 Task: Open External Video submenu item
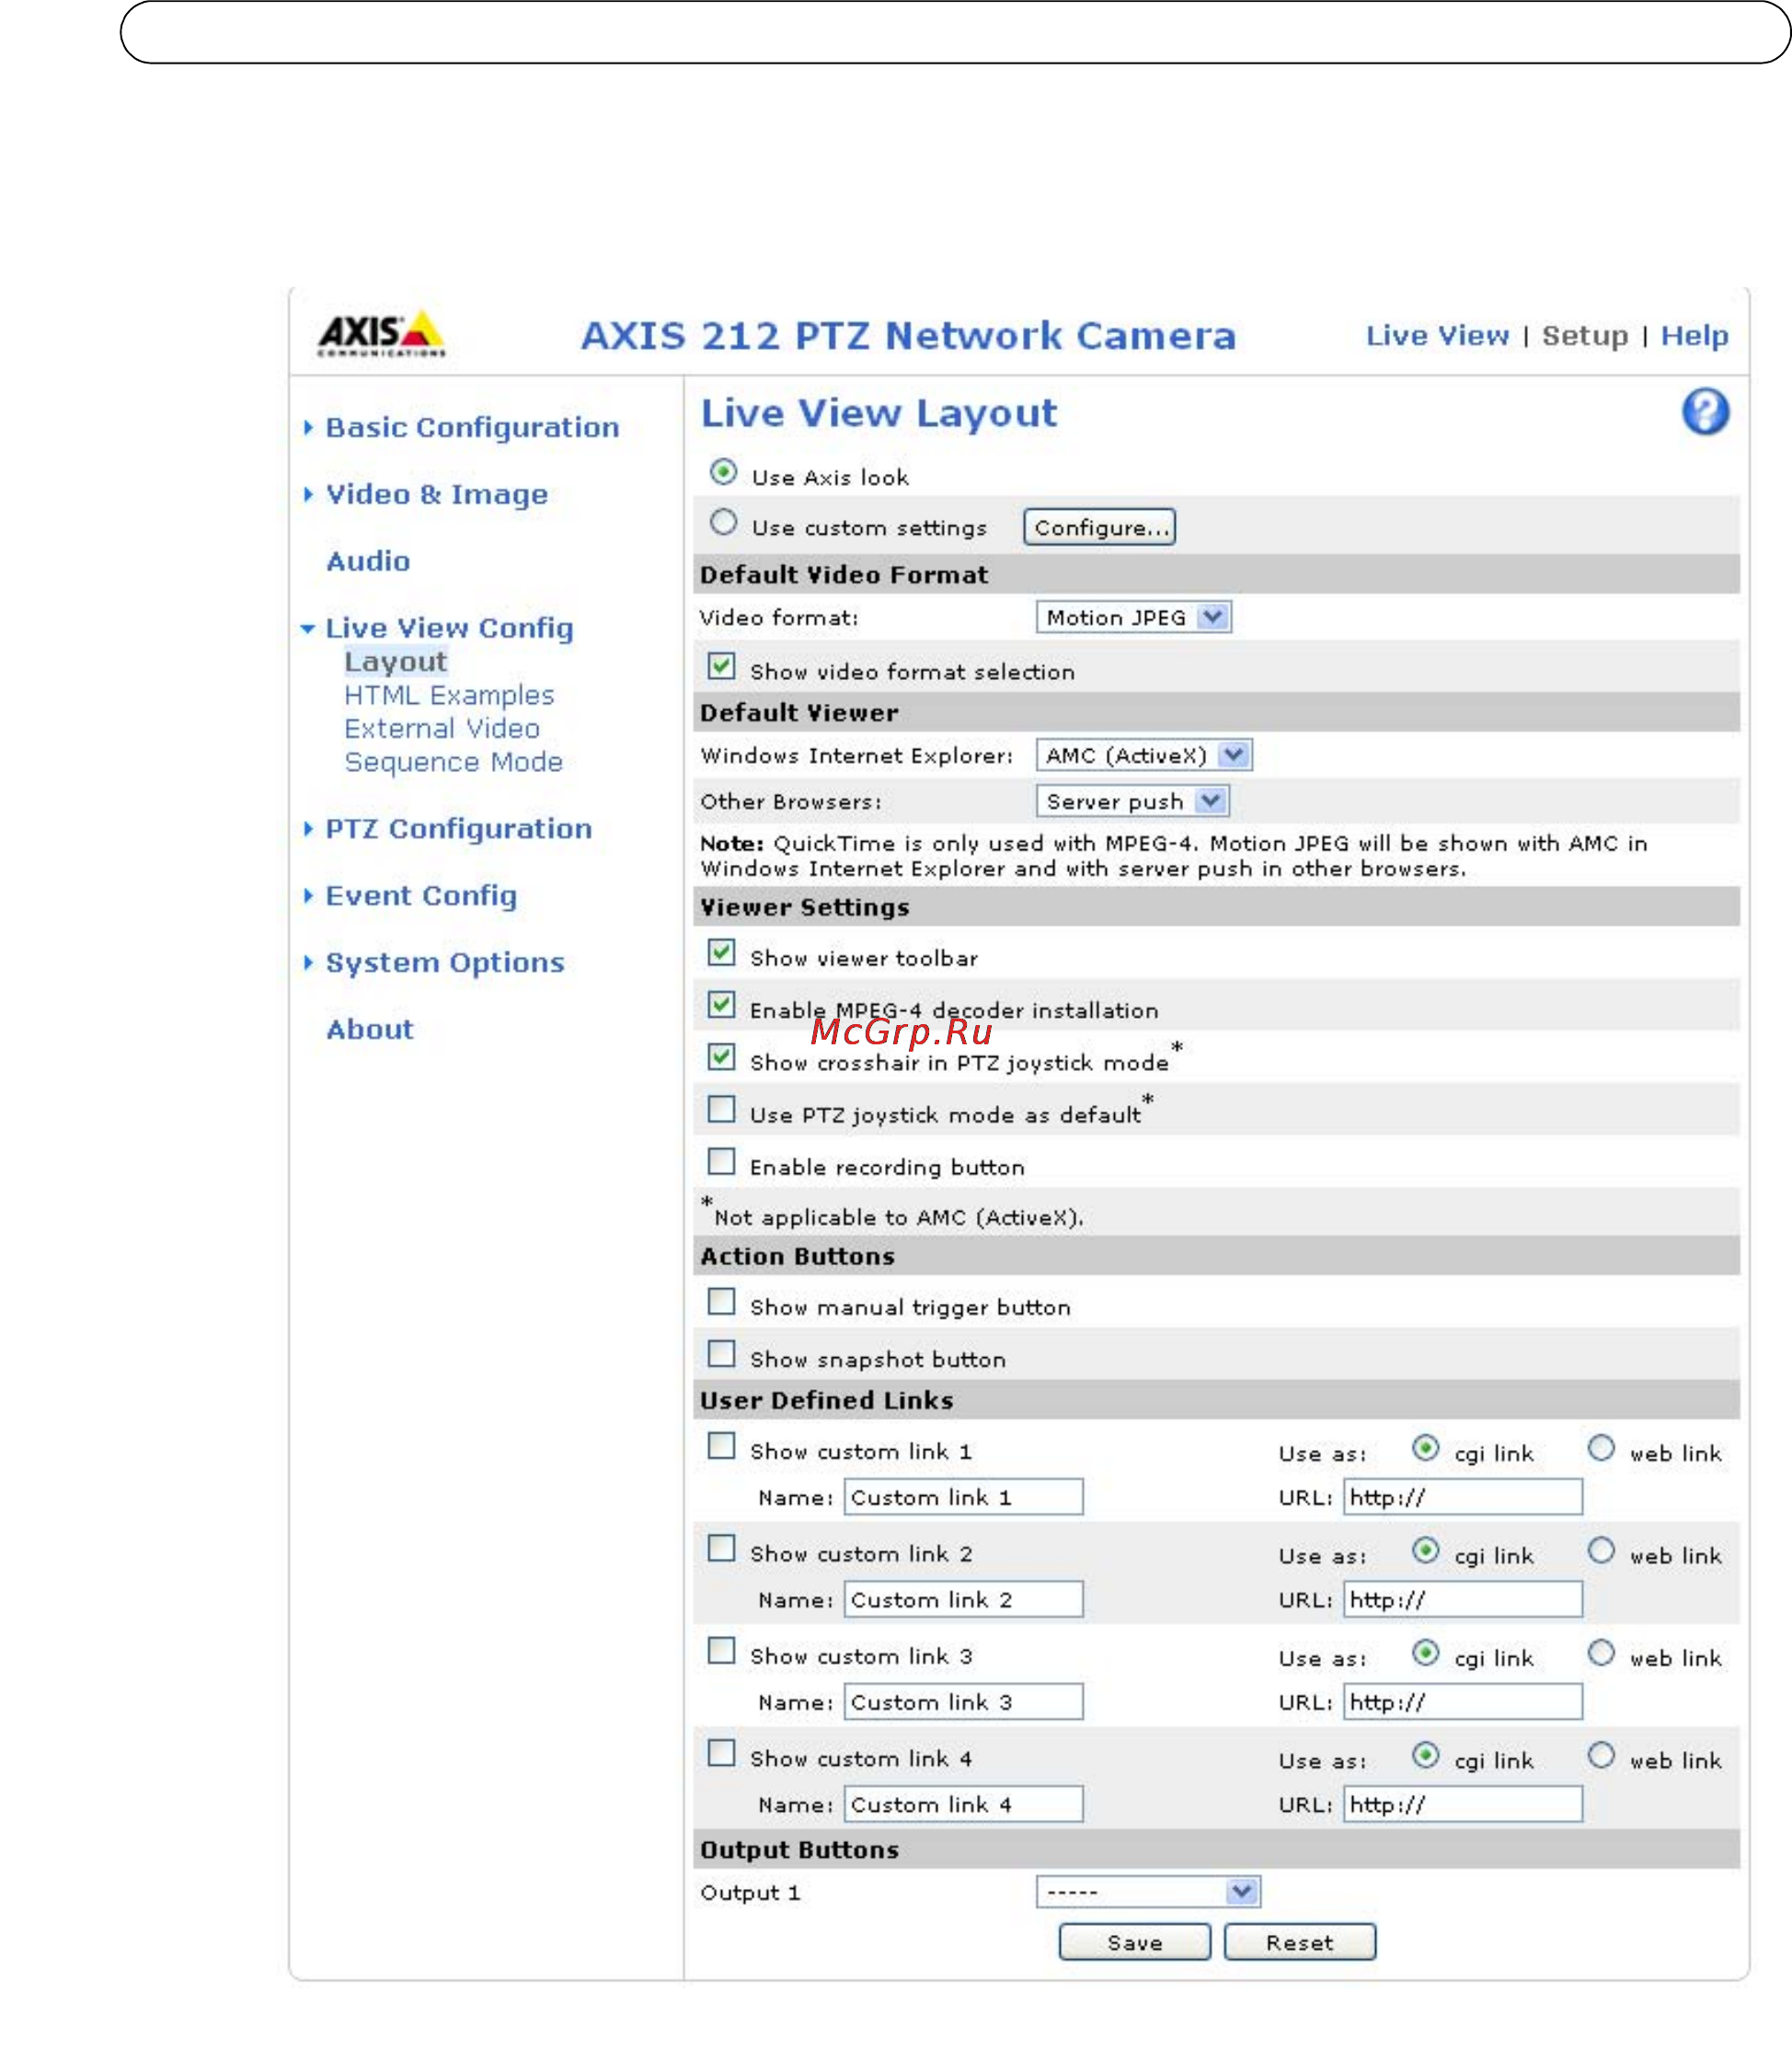441,728
